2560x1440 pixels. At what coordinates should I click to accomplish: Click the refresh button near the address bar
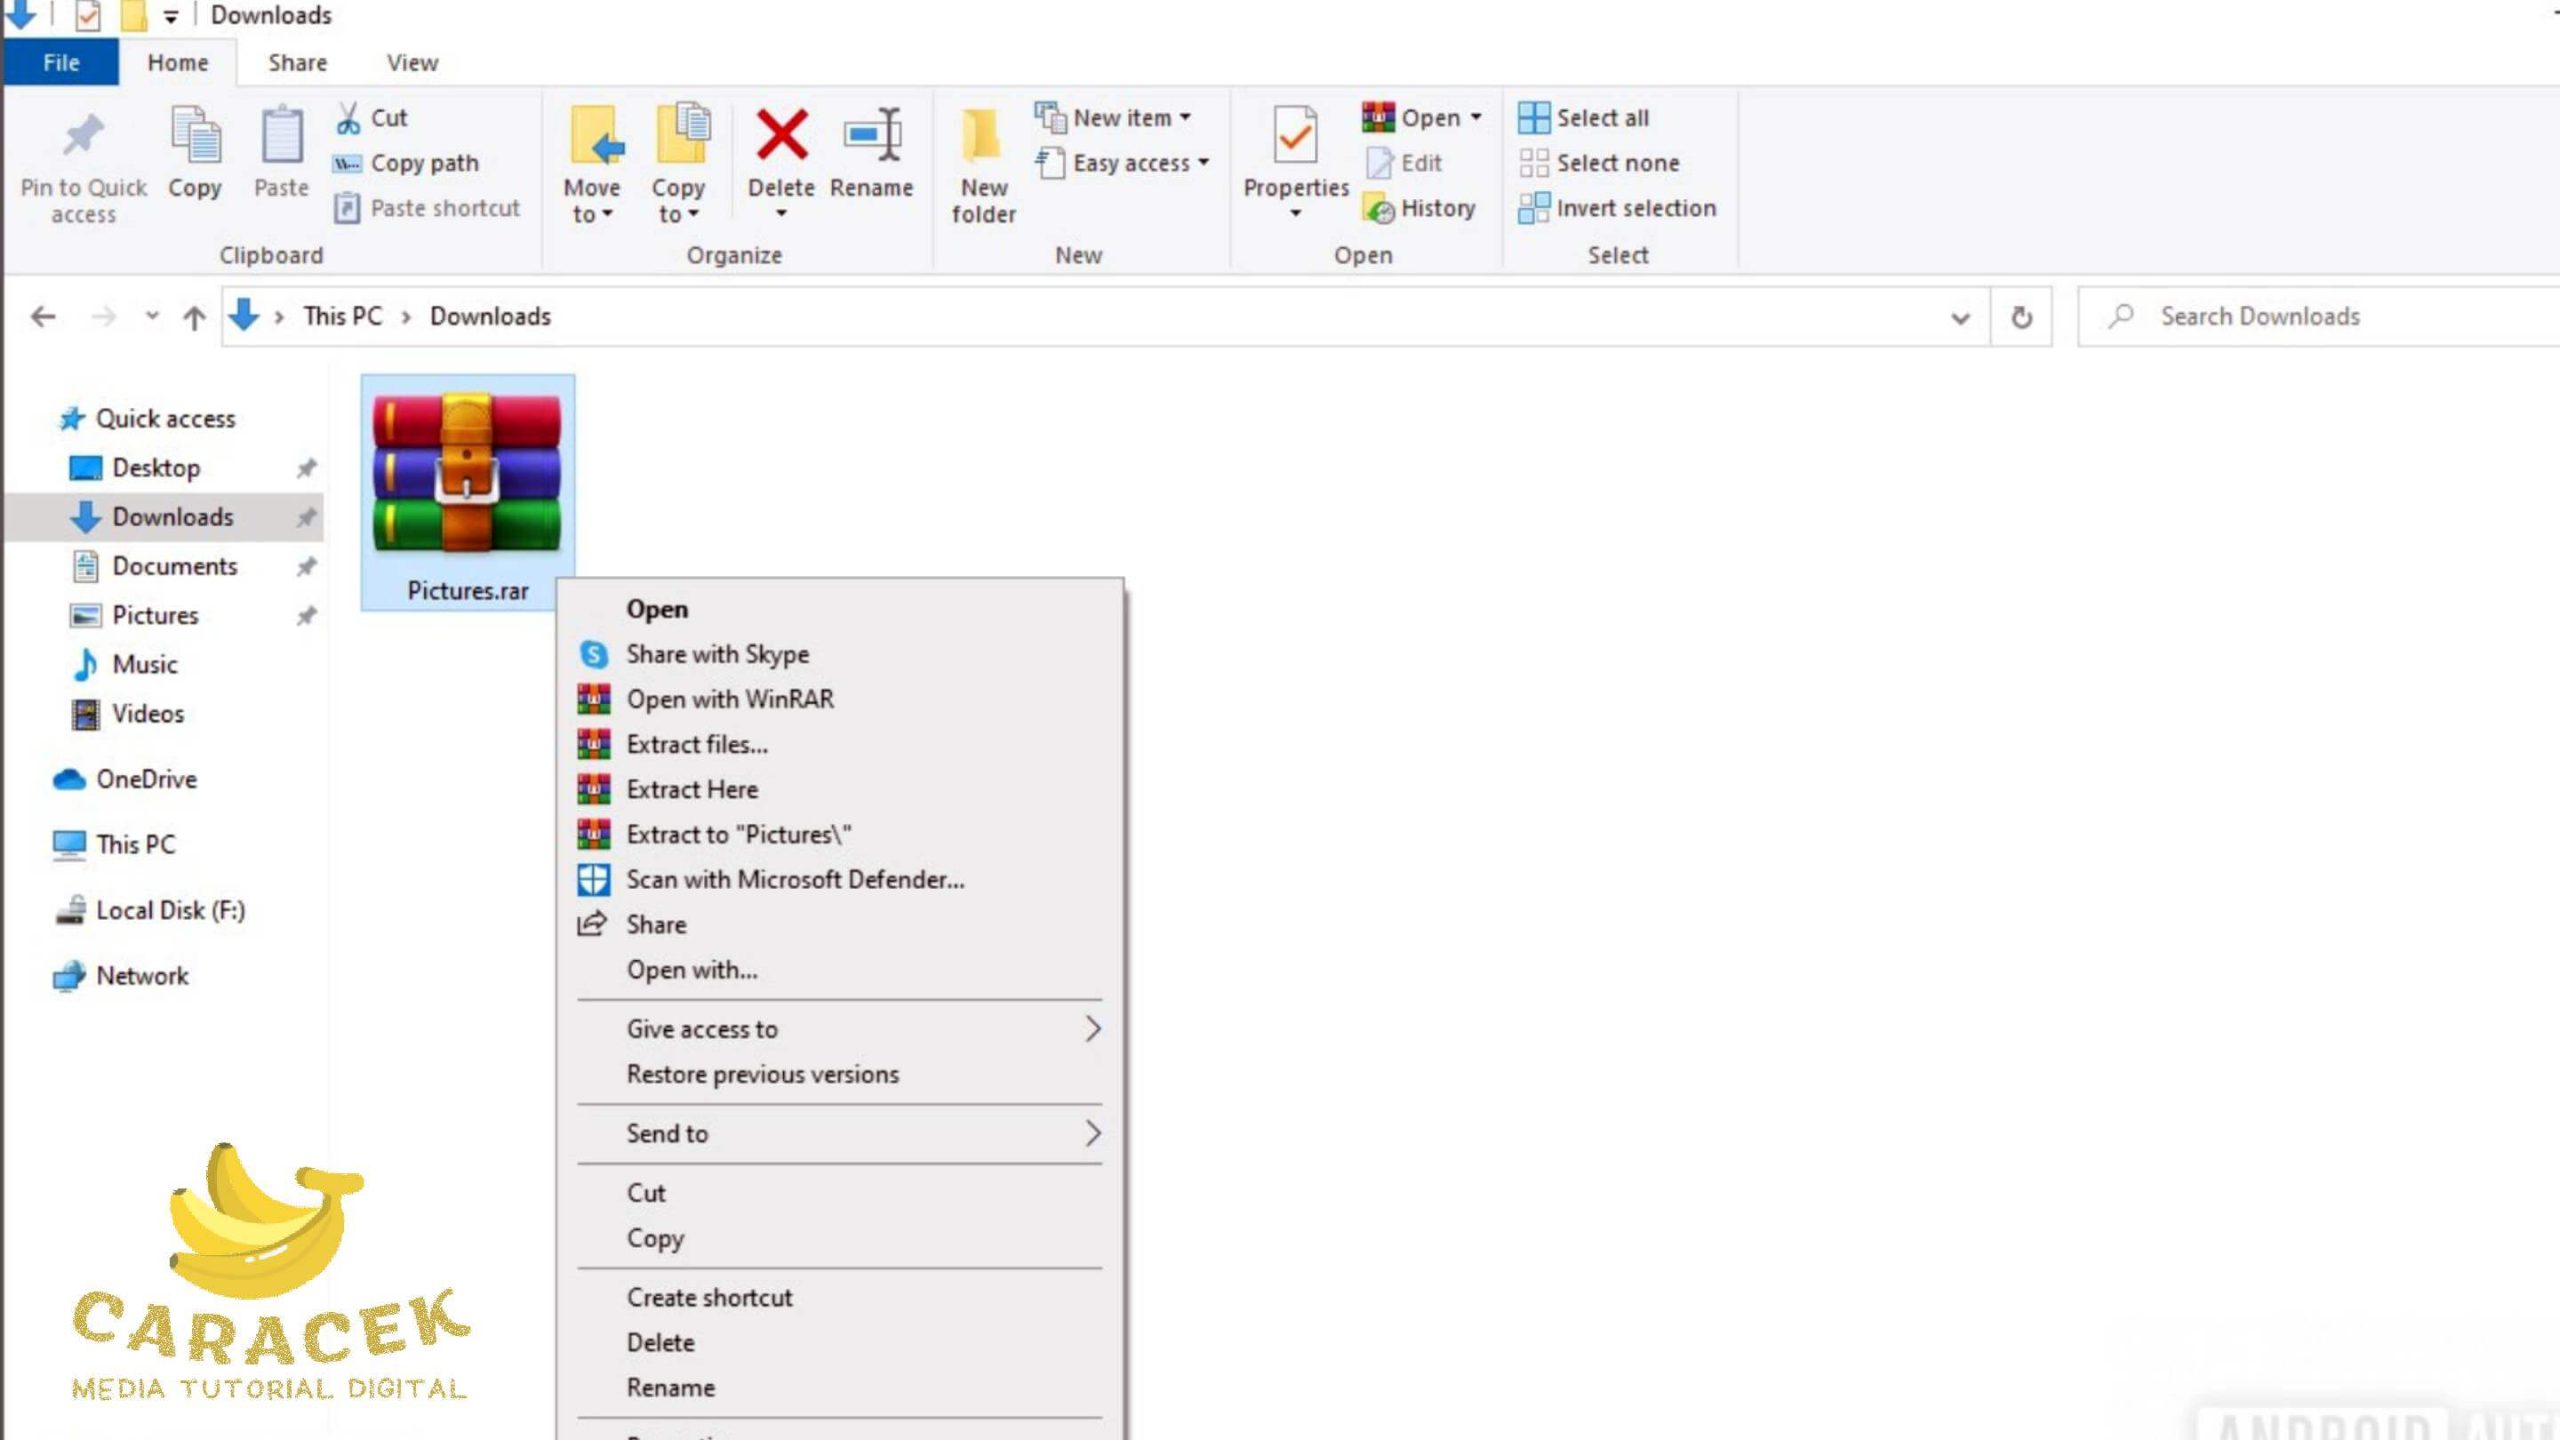2021,317
